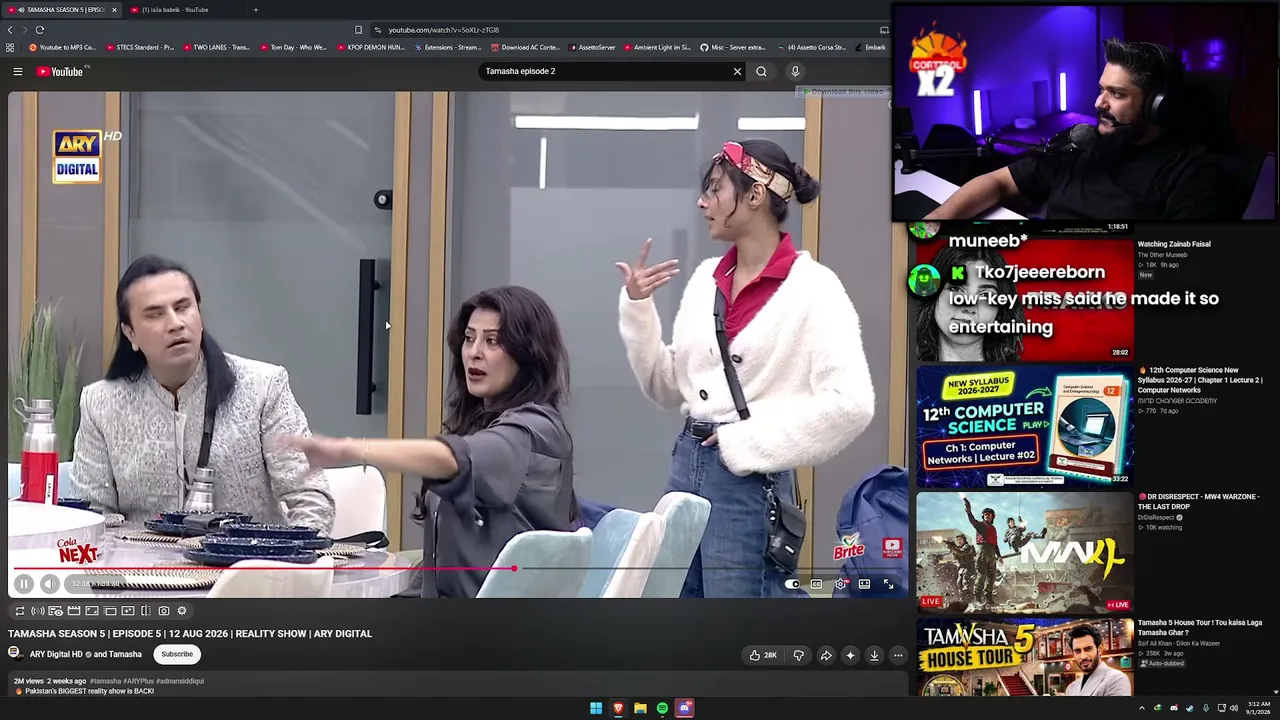The image size is (1280, 720).
Task: Click the picture-in-picture icon under the player
Action: (128, 611)
